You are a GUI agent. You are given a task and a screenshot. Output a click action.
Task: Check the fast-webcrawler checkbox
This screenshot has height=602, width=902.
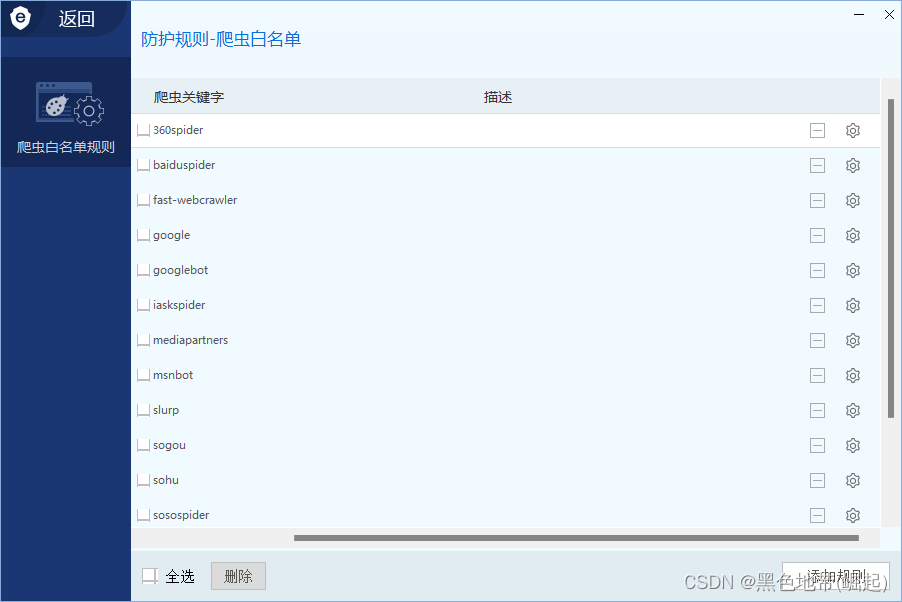(143, 200)
